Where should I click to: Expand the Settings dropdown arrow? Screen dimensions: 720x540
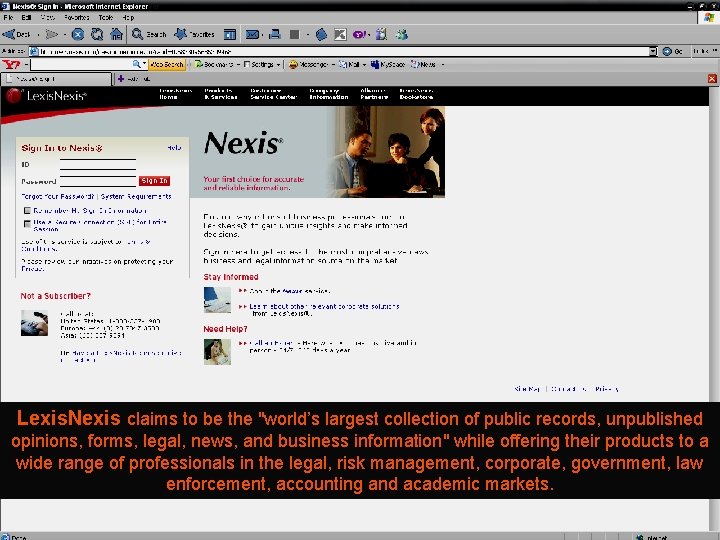[x=278, y=65]
